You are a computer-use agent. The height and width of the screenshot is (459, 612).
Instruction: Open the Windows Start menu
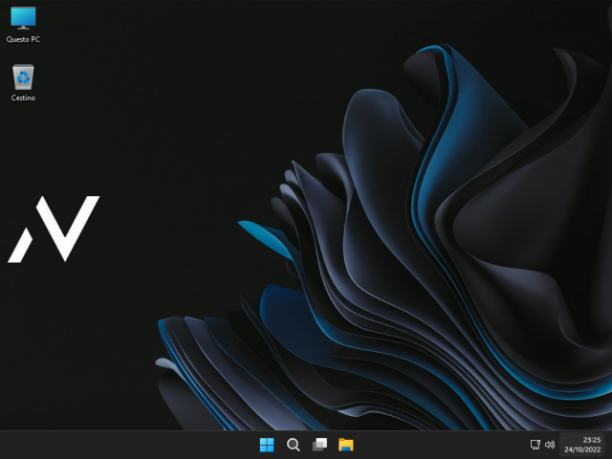(267, 445)
